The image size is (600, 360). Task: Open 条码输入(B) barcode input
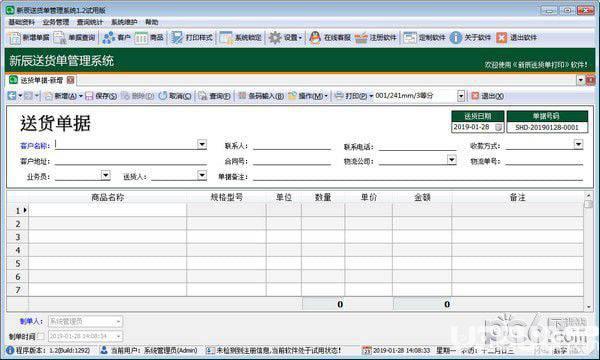point(261,96)
